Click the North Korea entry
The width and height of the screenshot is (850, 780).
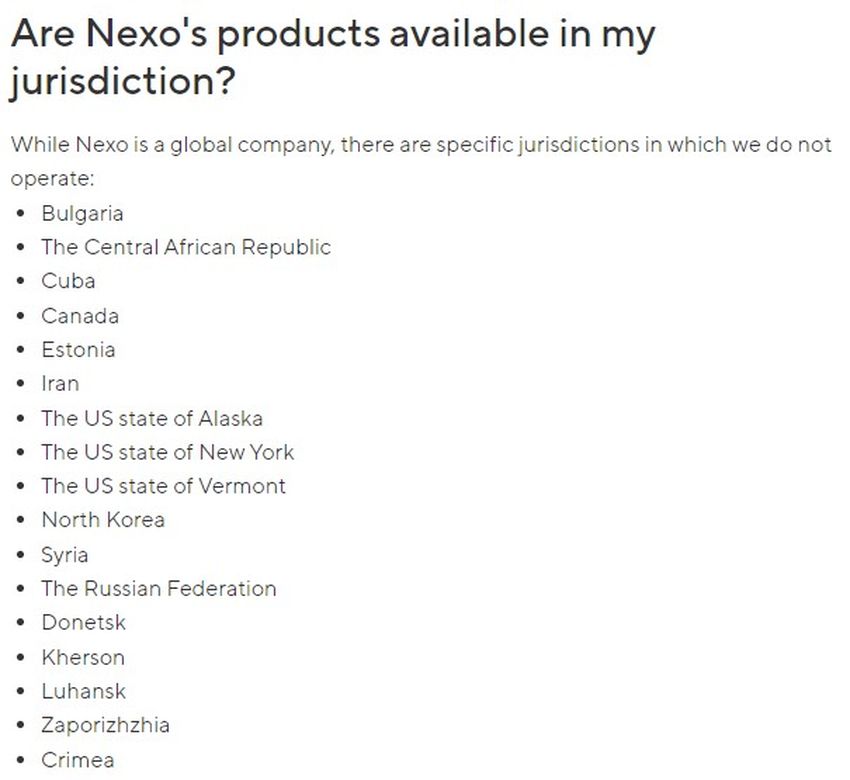pyautogui.click(x=103, y=520)
